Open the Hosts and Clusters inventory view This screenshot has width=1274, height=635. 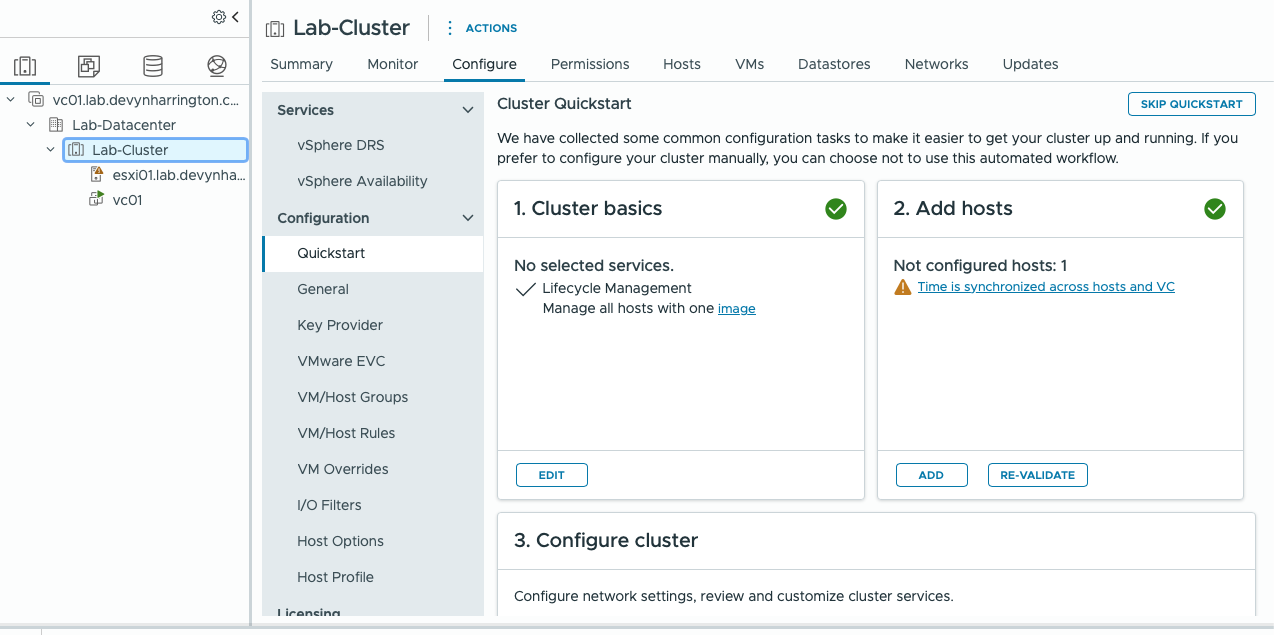point(25,66)
